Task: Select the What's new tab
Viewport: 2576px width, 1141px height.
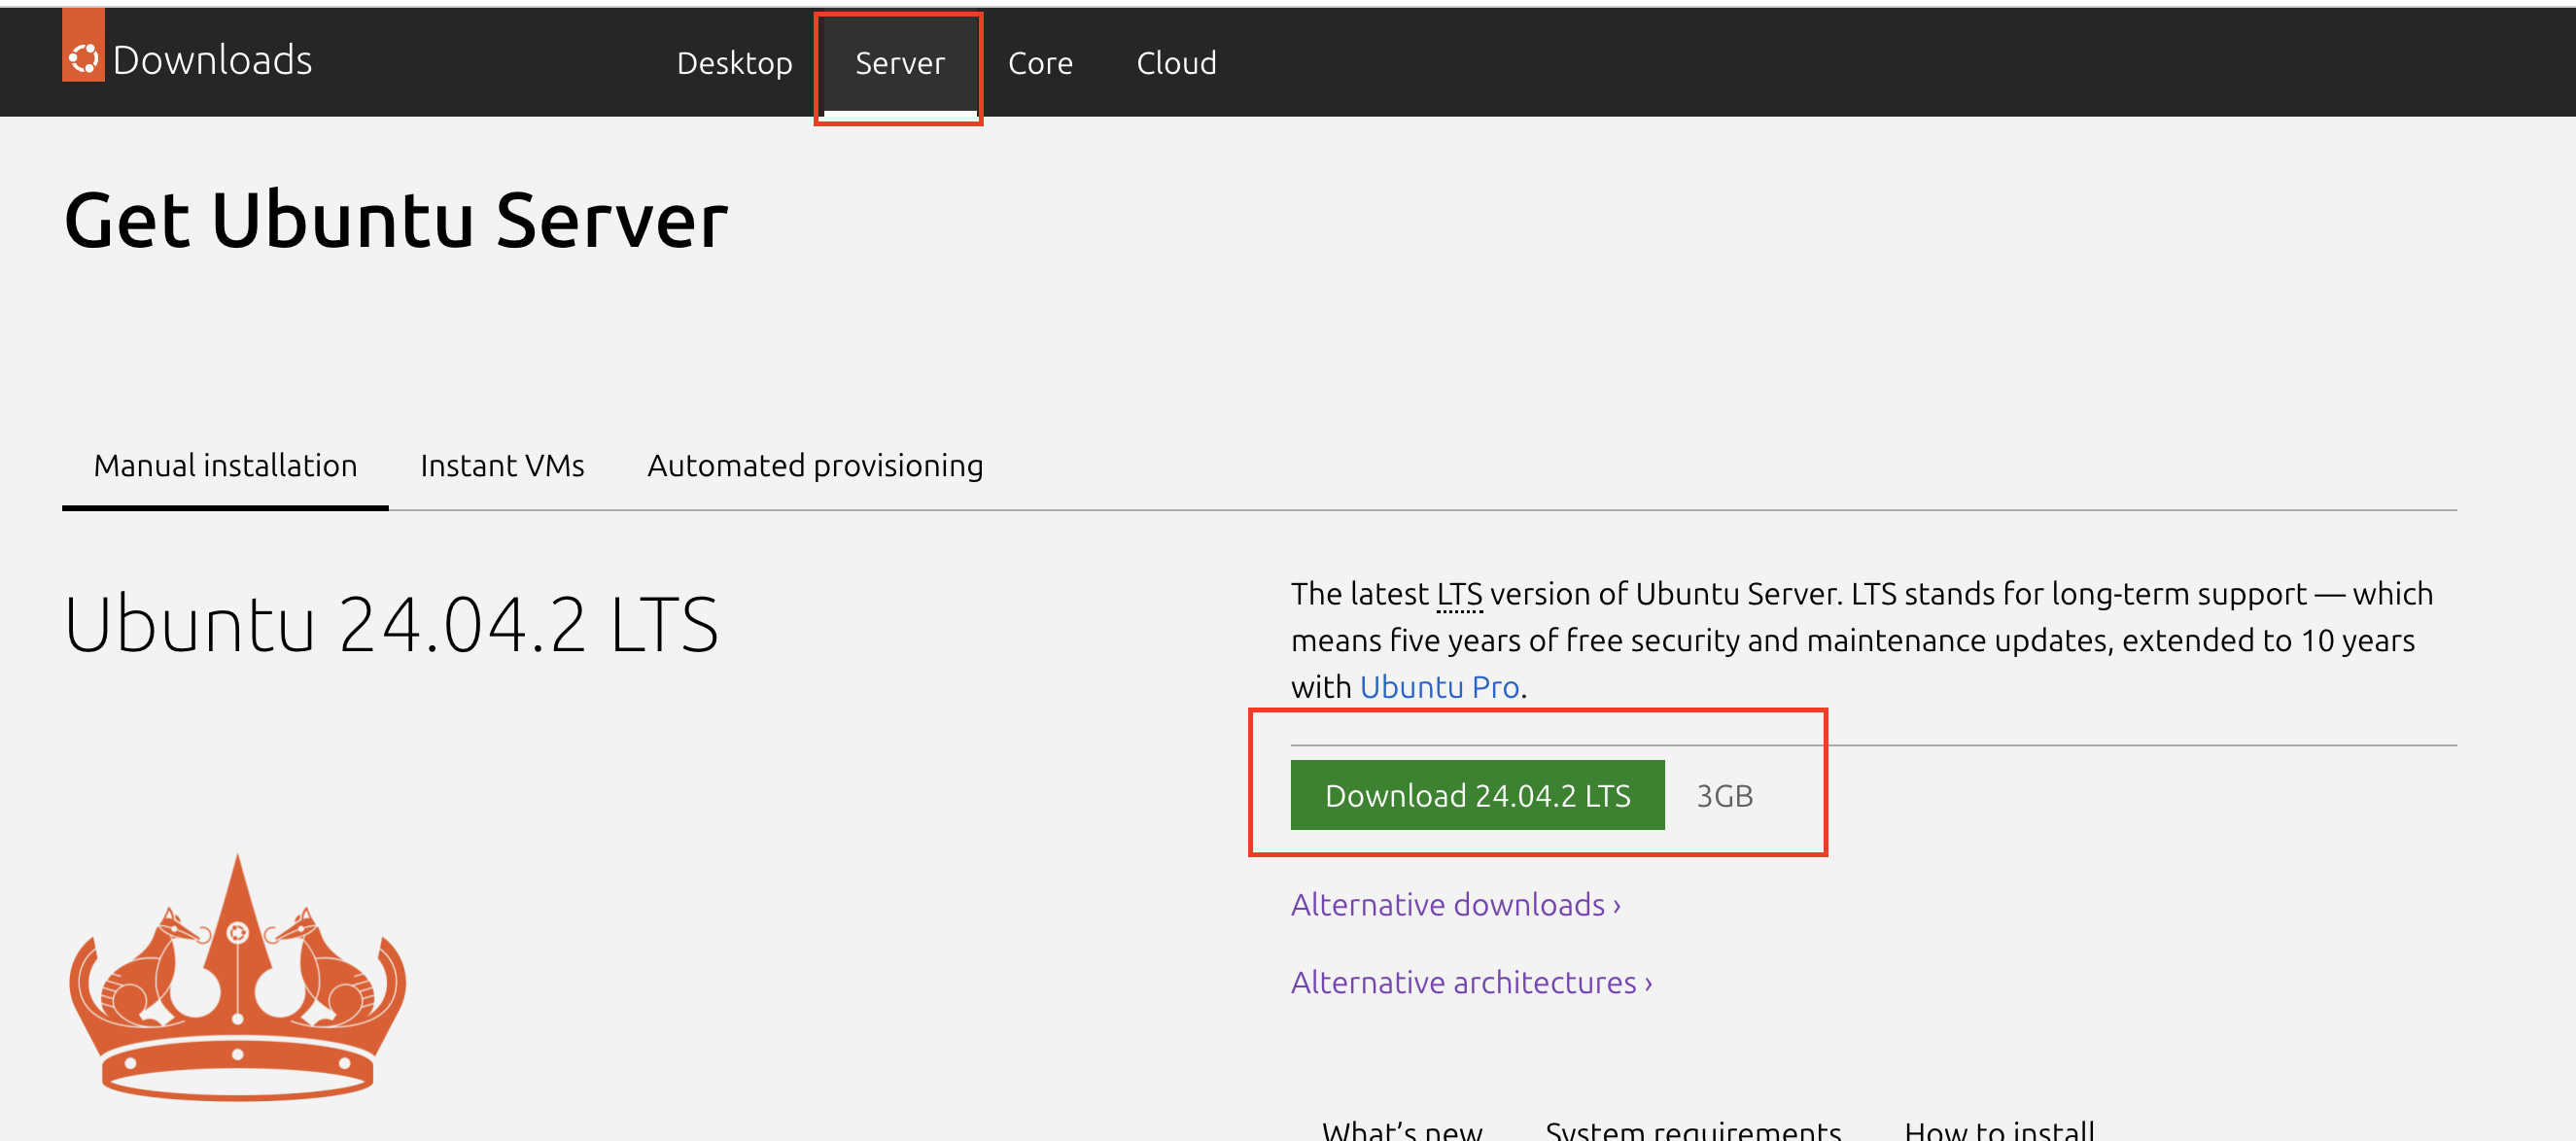Action: pyautogui.click(x=1401, y=1130)
